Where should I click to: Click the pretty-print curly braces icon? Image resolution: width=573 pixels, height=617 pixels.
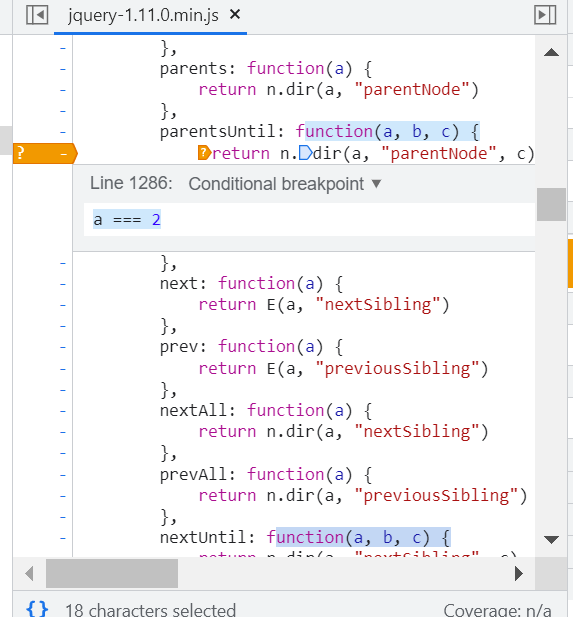[x=37, y=609]
